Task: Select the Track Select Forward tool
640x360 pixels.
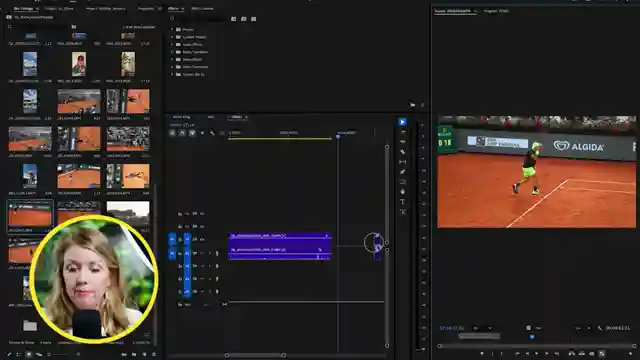Action: [x=403, y=132]
